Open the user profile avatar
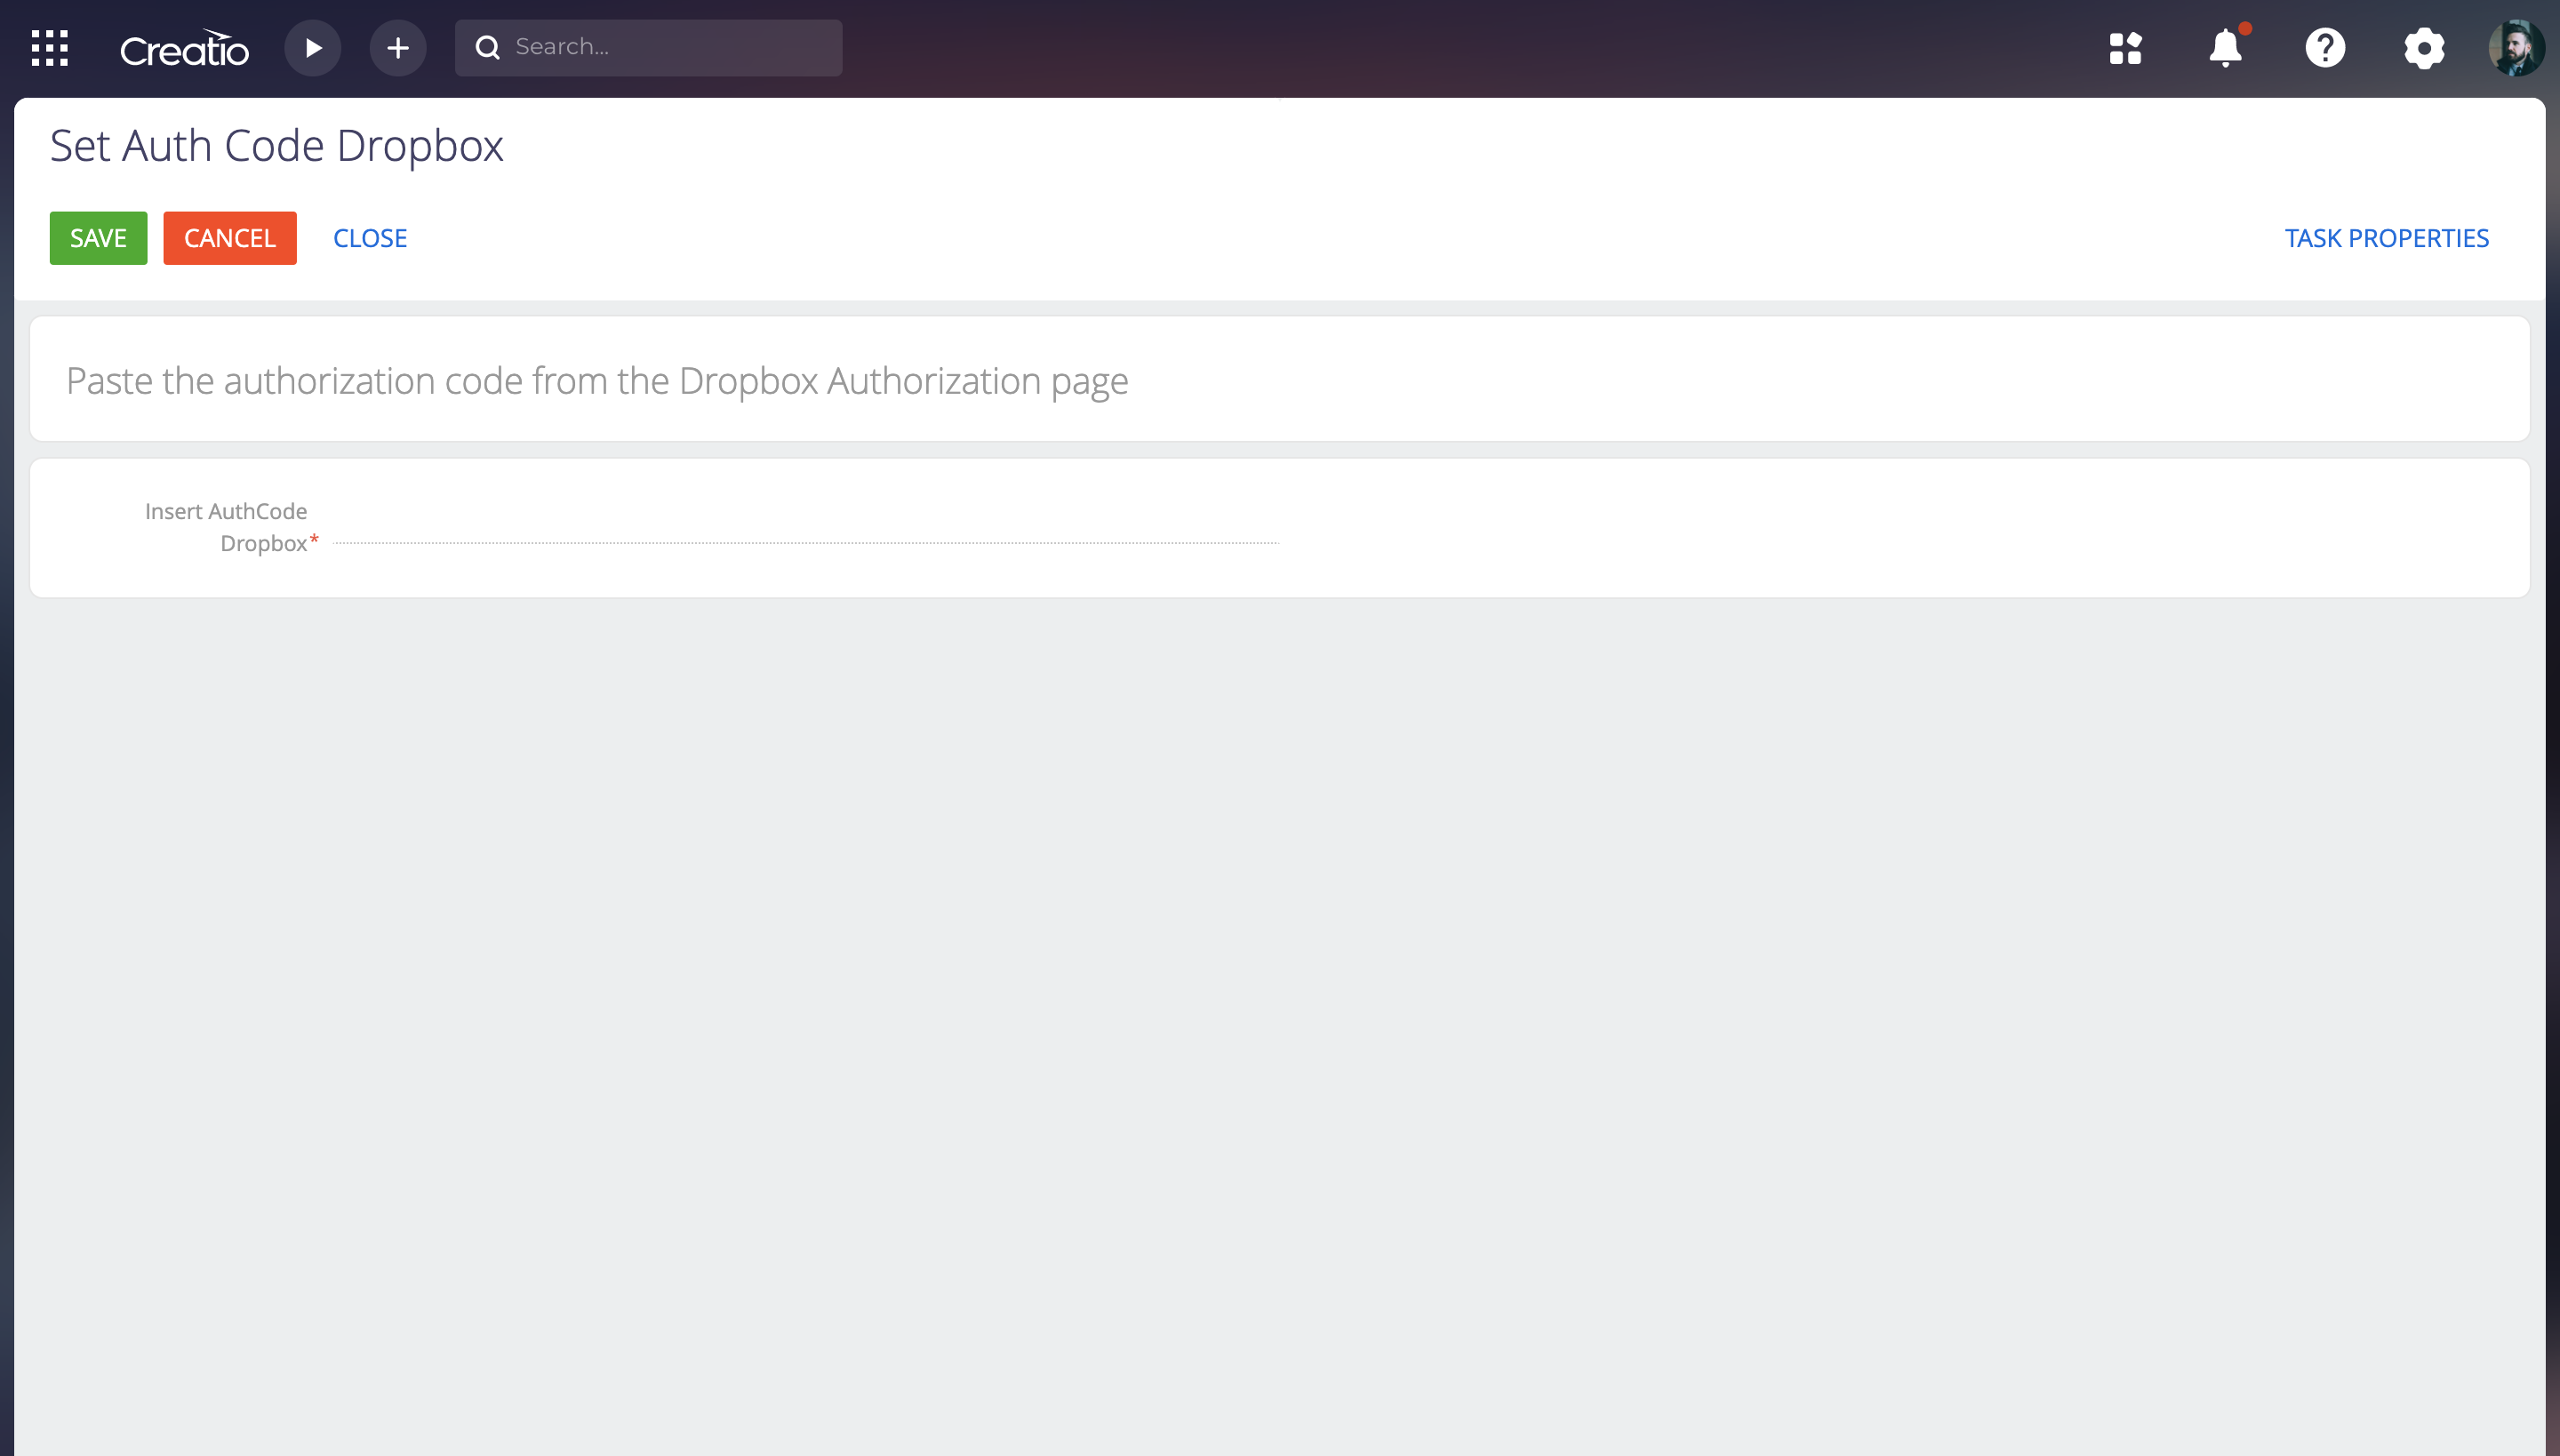The image size is (2560, 1456). (x=2516, y=48)
